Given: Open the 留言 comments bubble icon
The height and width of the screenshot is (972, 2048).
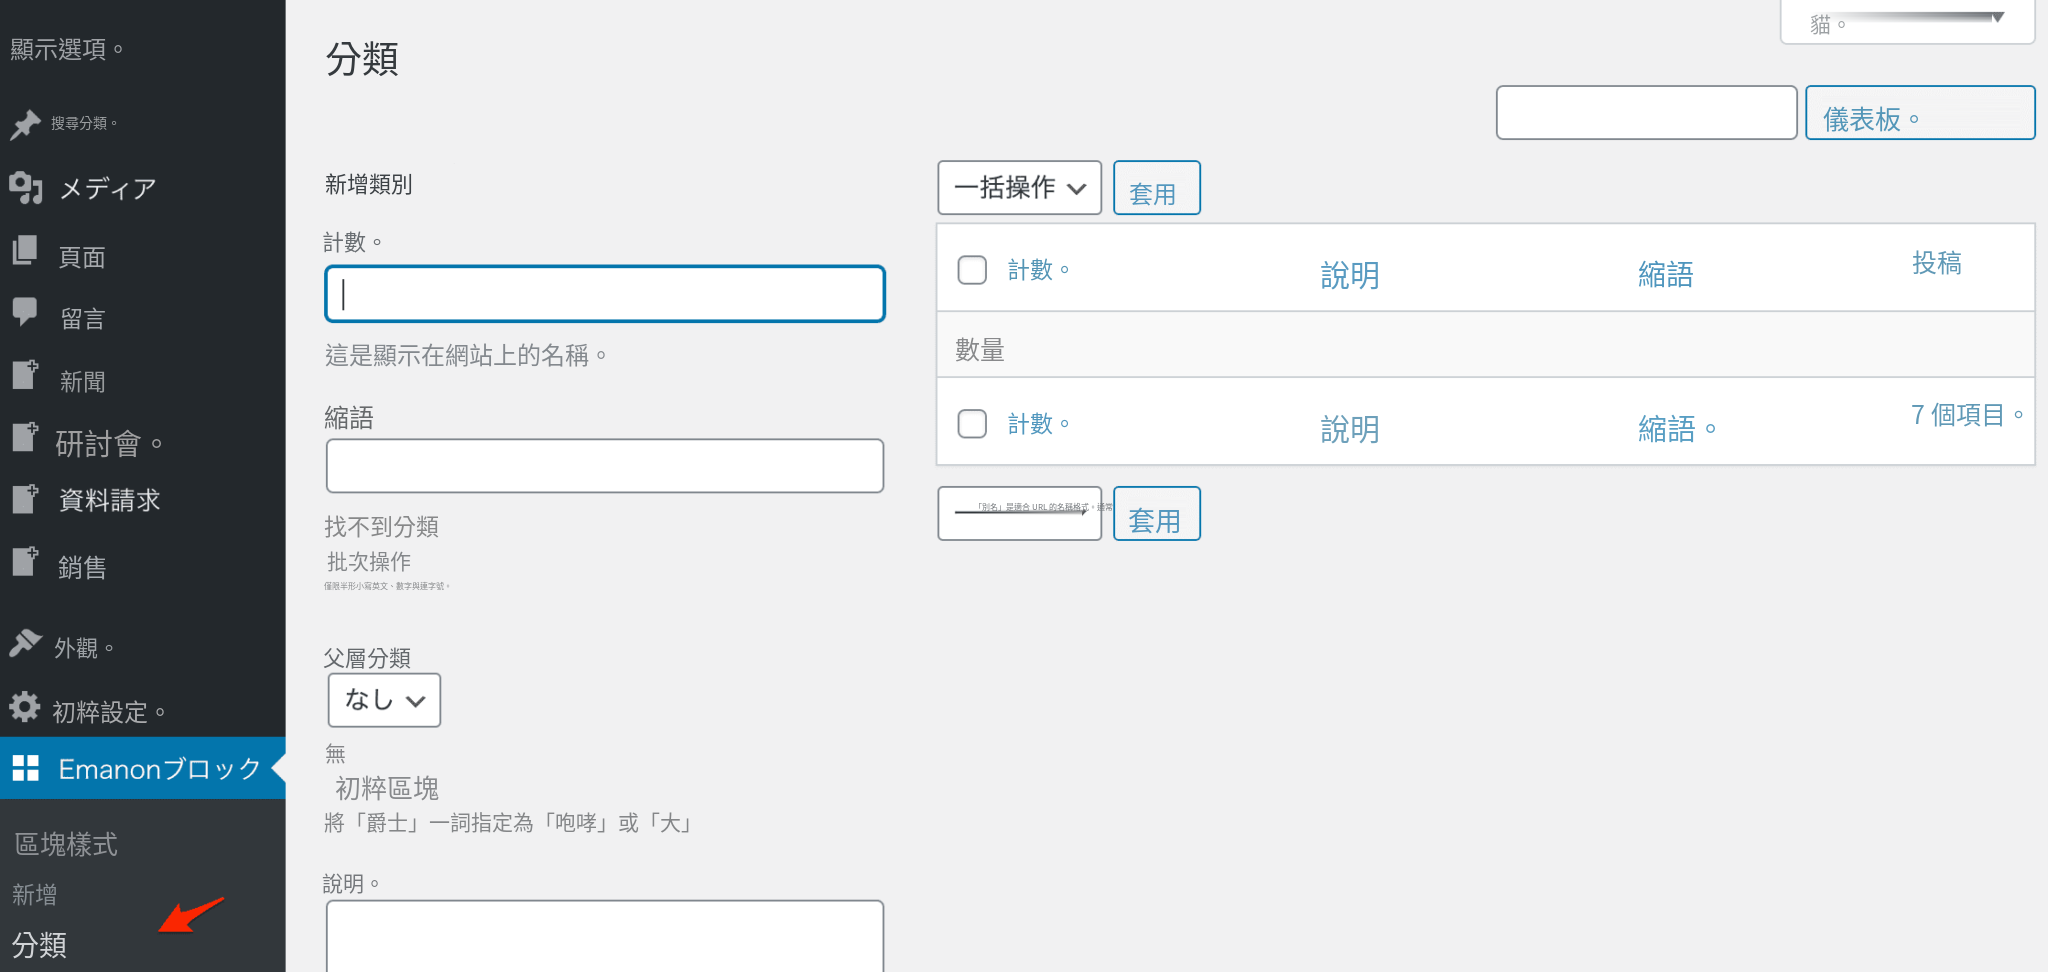Looking at the screenshot, I should click(25, 312).
